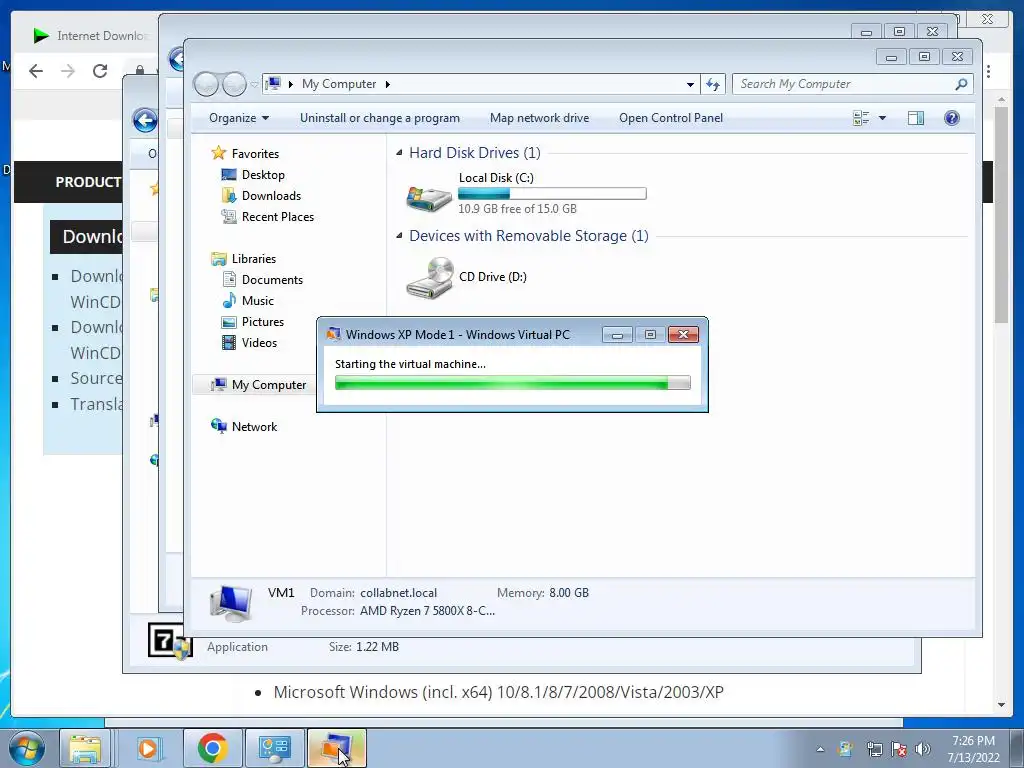Click the Chrome back arrow
The image size is (1024, 768).
tap(36, 71)
